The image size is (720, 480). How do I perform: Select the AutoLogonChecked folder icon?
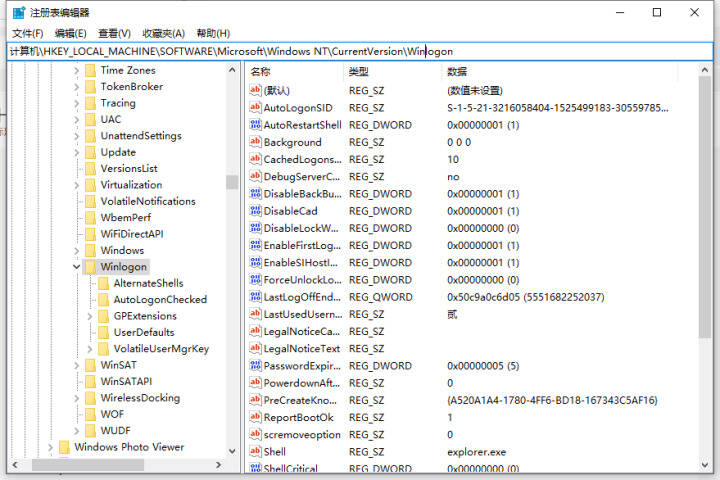pyautogui.click(x=104, y=299)
